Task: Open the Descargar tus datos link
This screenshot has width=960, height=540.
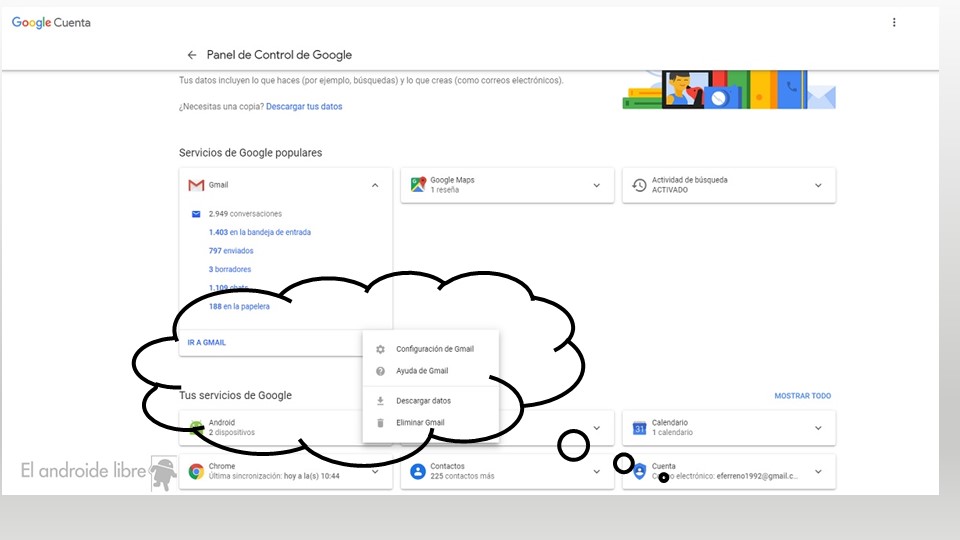Action: [304, 107]
